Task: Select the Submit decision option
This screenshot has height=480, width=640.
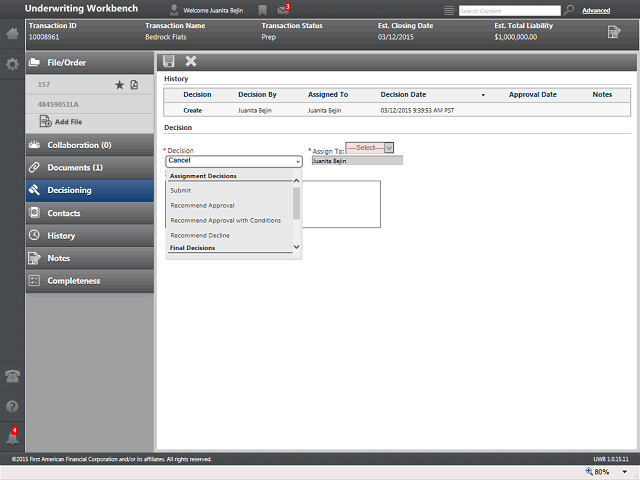Action: click(181, 191)
